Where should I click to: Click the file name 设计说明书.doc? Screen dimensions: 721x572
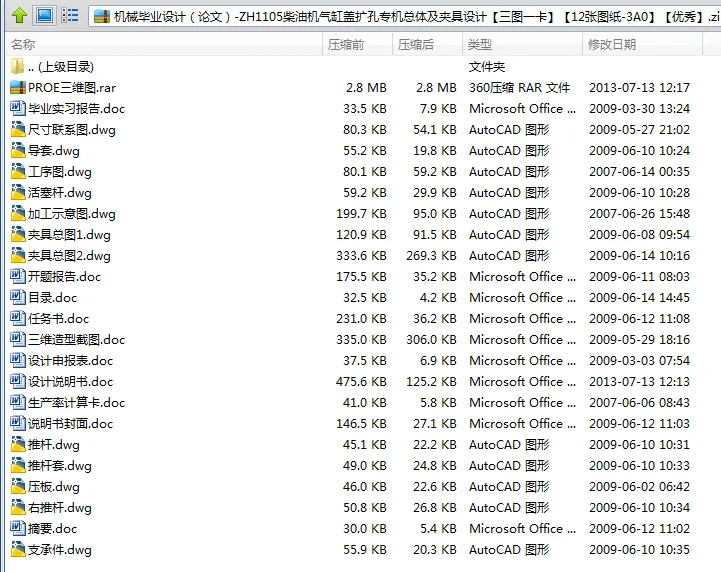tap(70, 382)
